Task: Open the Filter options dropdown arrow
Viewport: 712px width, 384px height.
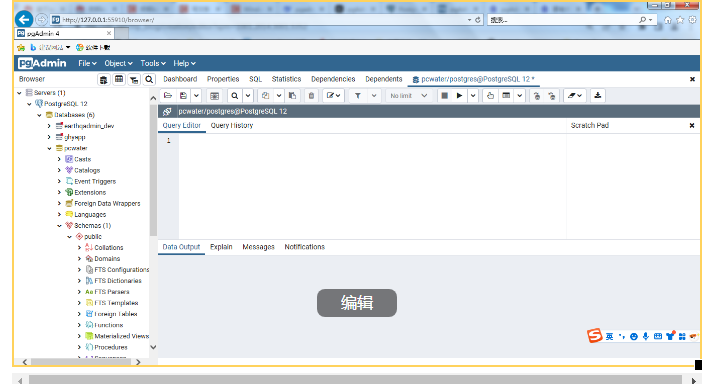Action: click(x=374, y=96)
